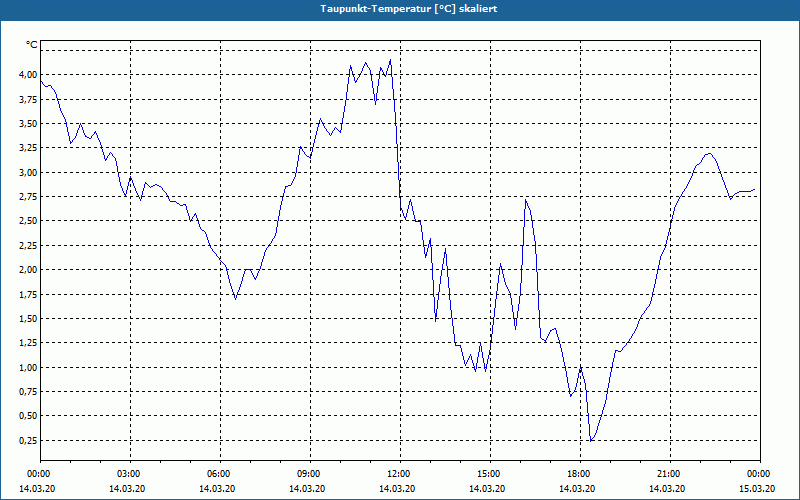800x500 pixels.
Task: Click the 3,25 y-axis label
Action: 28,148
